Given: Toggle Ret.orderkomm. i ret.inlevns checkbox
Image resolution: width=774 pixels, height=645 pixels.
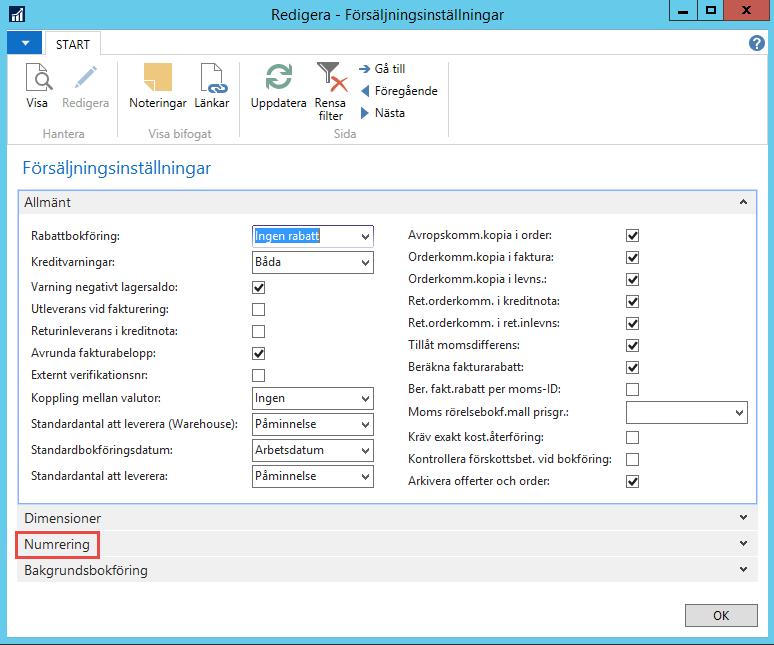Looking at the screenshot, I should coord(632,323).
